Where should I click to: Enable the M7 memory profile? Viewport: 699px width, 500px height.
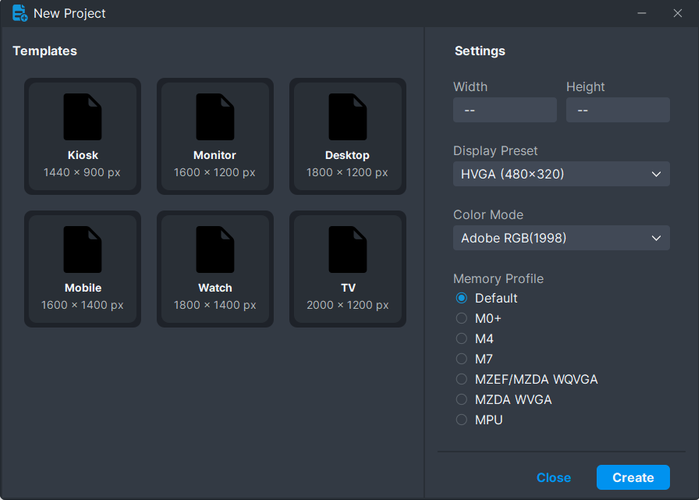tap(462, 359)
